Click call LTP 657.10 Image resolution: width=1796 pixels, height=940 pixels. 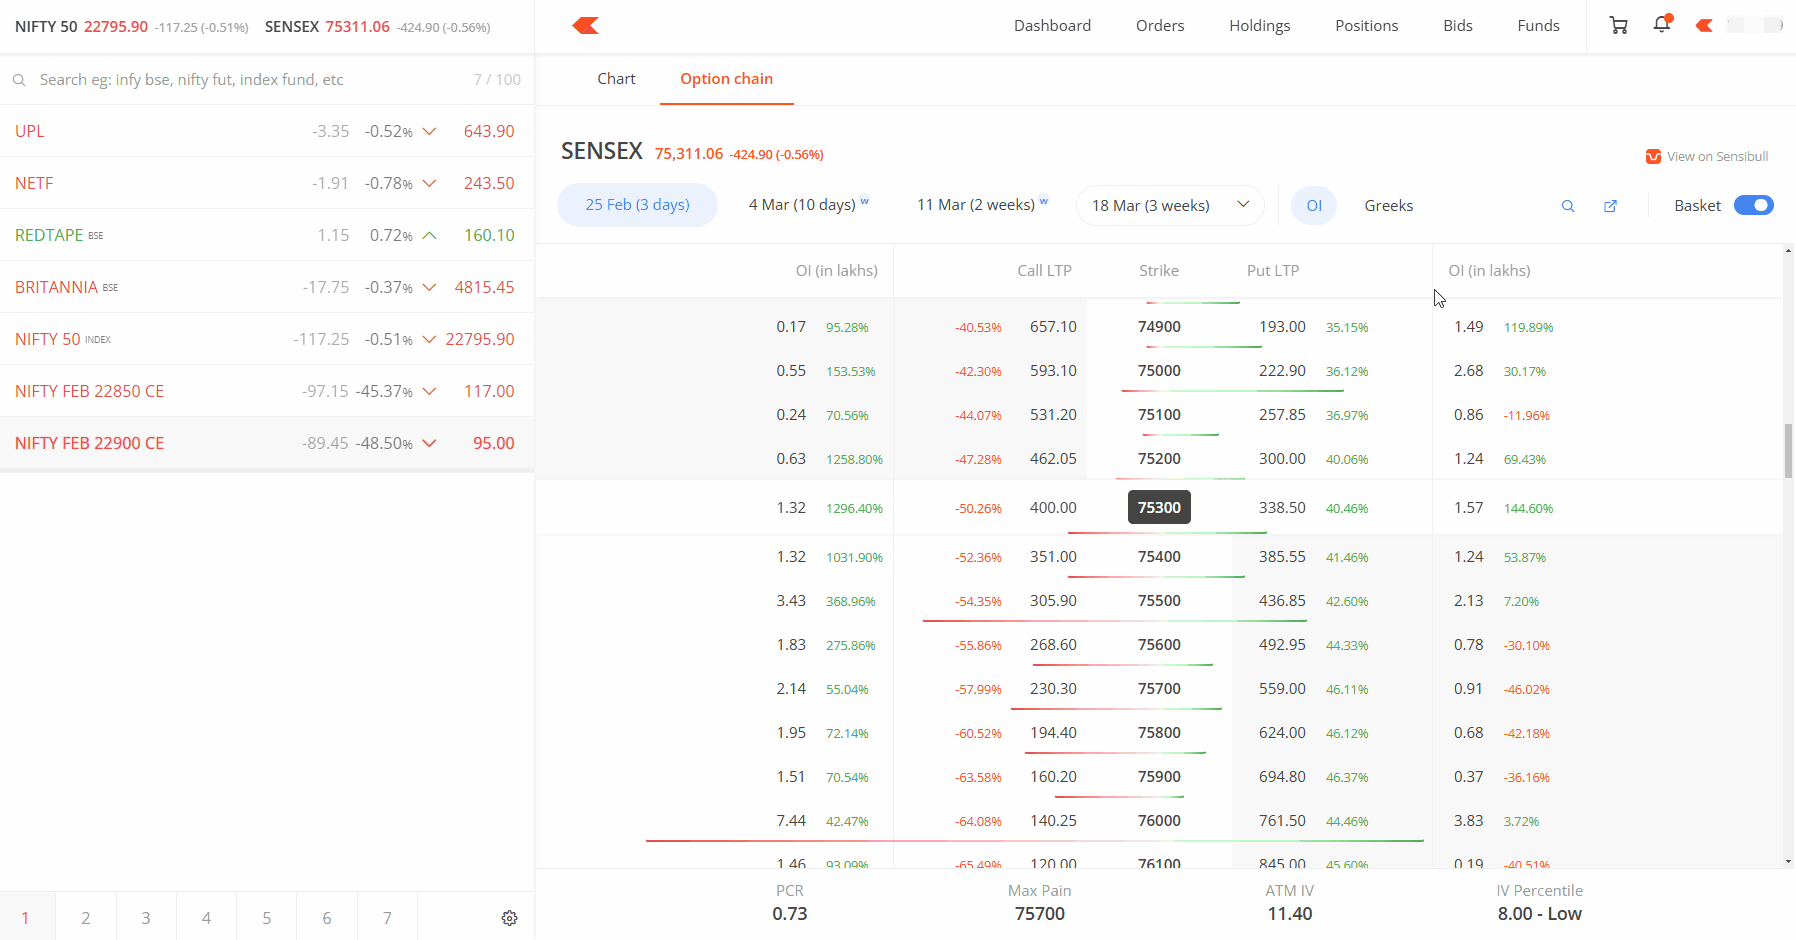[1053, 327]
